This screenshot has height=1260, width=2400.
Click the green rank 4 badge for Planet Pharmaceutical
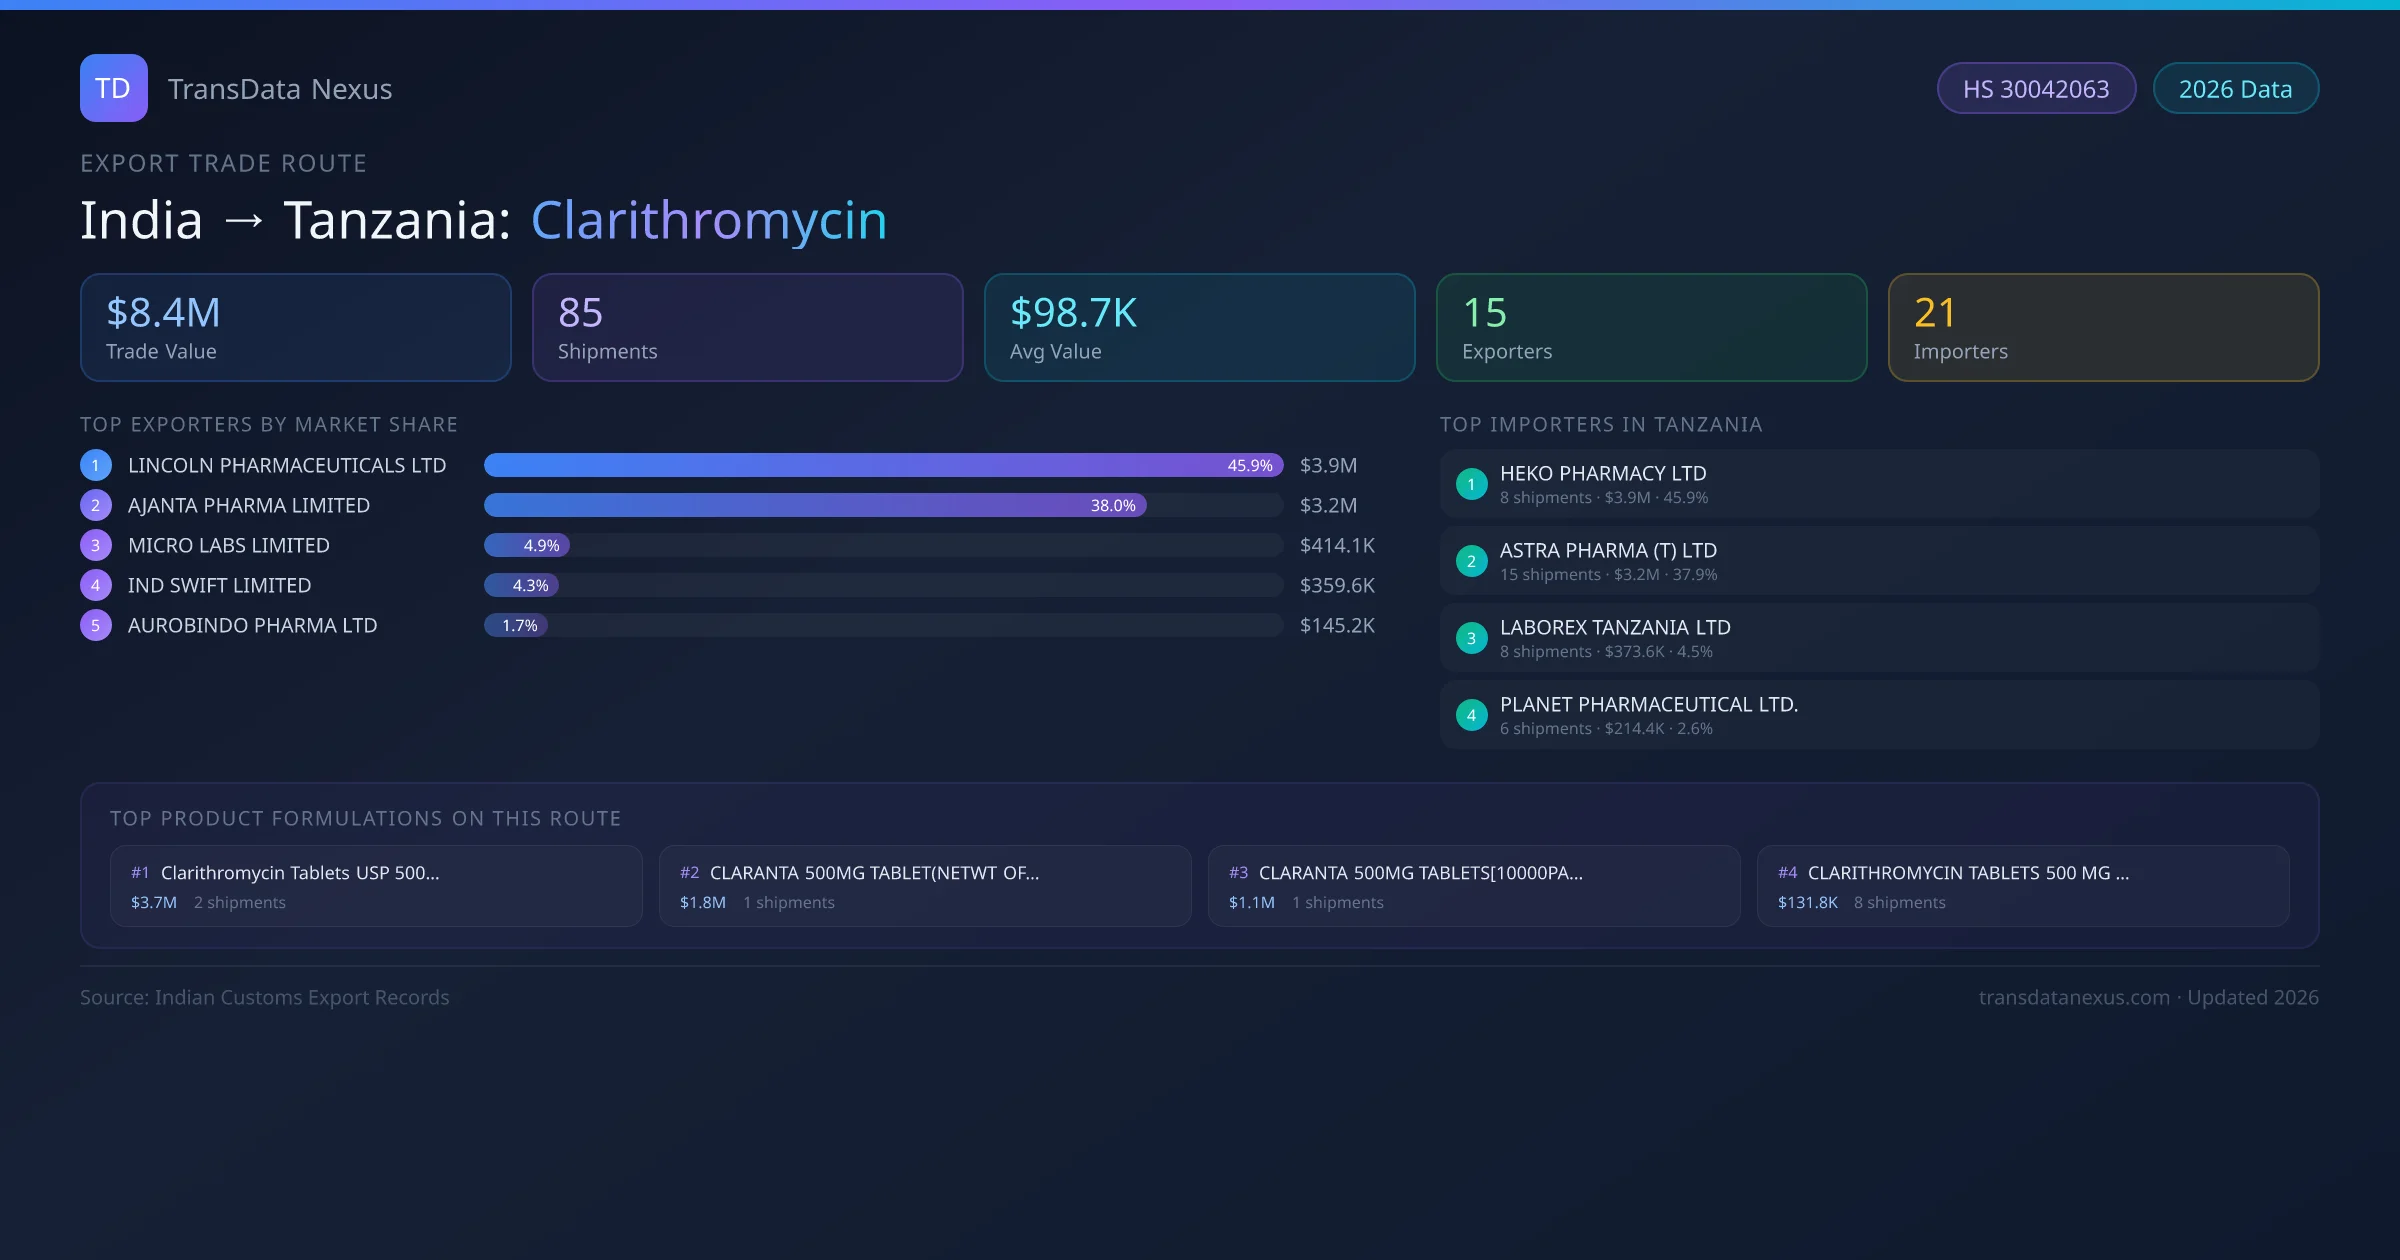click(x=1471, y=715)
